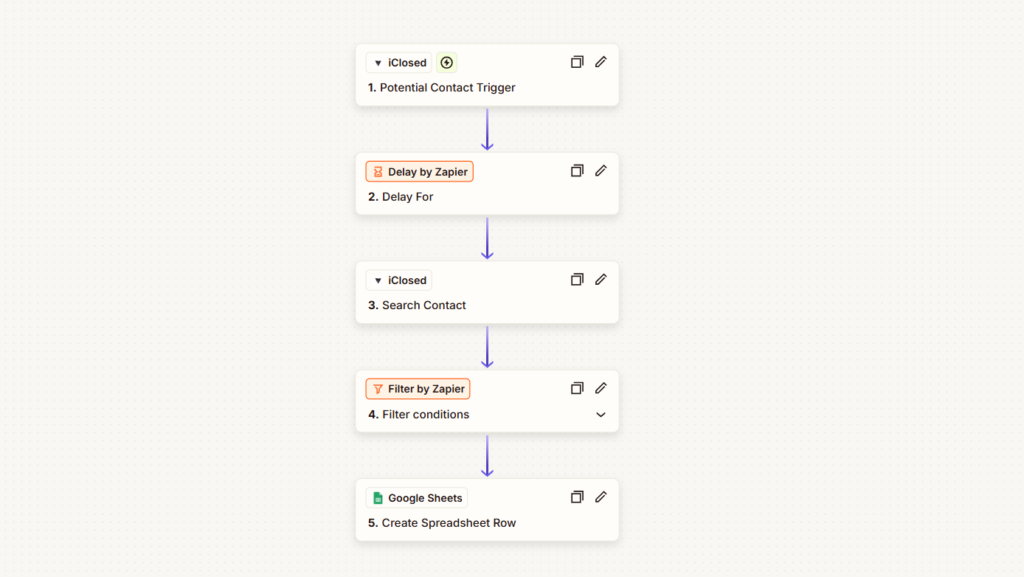Click the Google Sheets app badge
The image size is (1024, 577).
(416, 498)
